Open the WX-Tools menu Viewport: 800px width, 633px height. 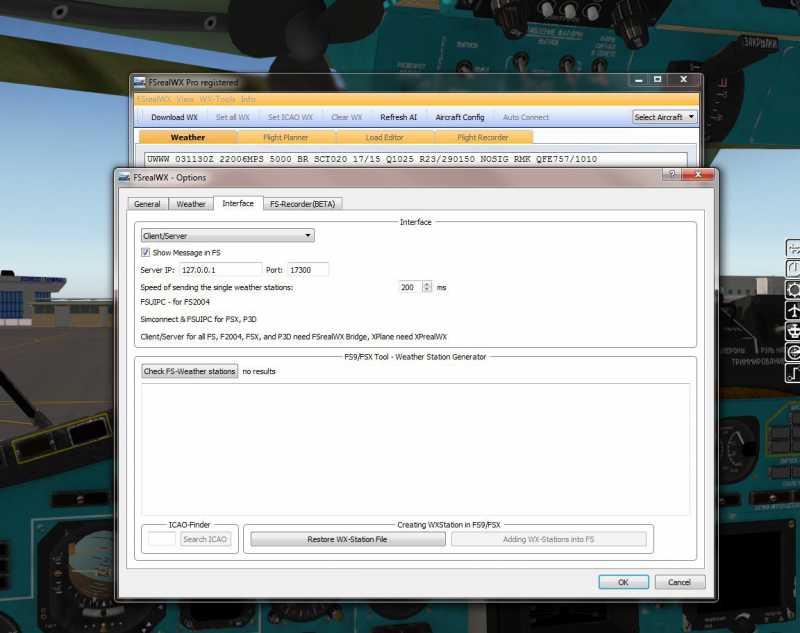pos(217,99)
